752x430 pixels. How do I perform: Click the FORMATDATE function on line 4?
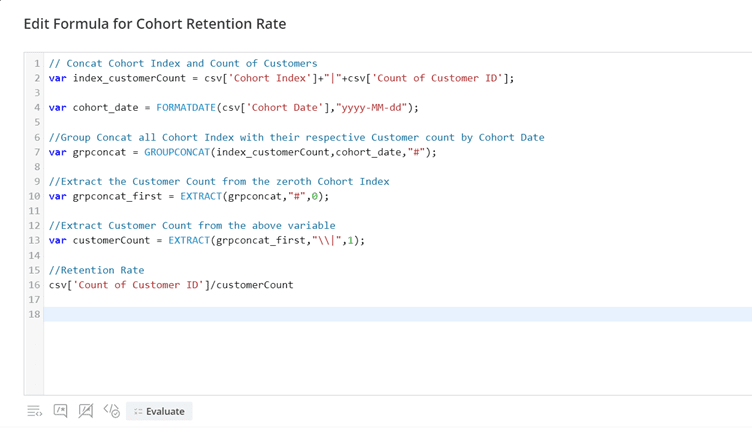186,107
